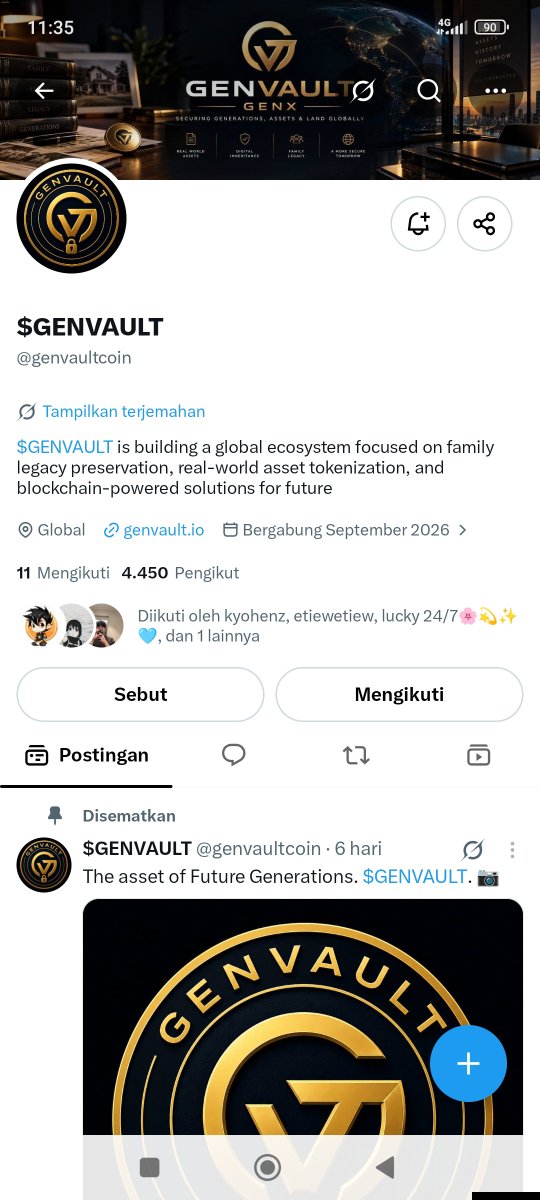Screen dimensions: 540x1200
Task: View the 4.450 Pengikut followers list
Action: coord(180,573)
